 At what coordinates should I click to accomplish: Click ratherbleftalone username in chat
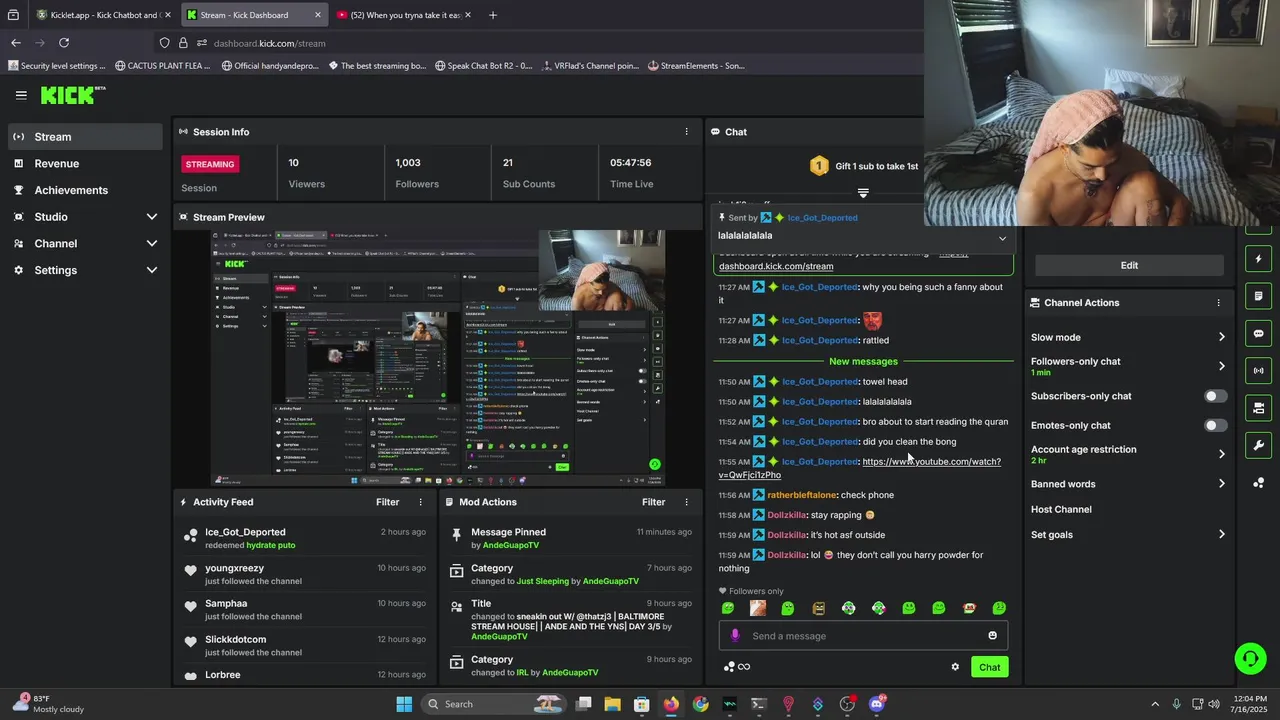[x=802, y=495]
